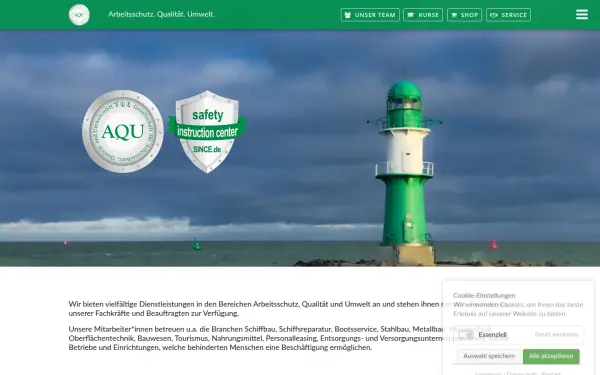Click the AQU logo in the header
The height and width of the screenshot is (375, 600).
coord(79,15)
